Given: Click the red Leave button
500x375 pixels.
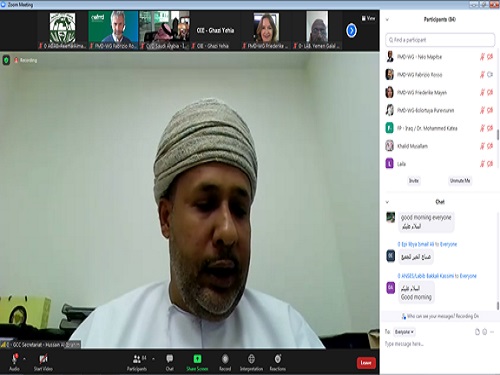Looking at the screenshot, I should coord(366,363).
